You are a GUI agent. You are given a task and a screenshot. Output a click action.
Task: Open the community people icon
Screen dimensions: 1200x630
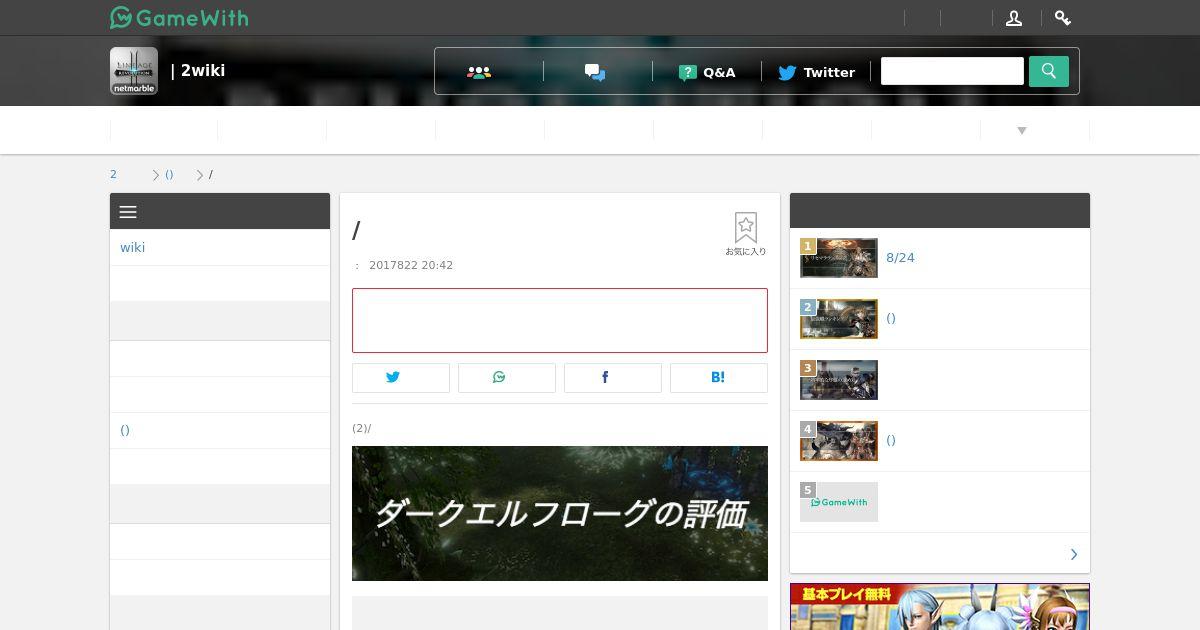pyautogui.click(x=479, y=72)
